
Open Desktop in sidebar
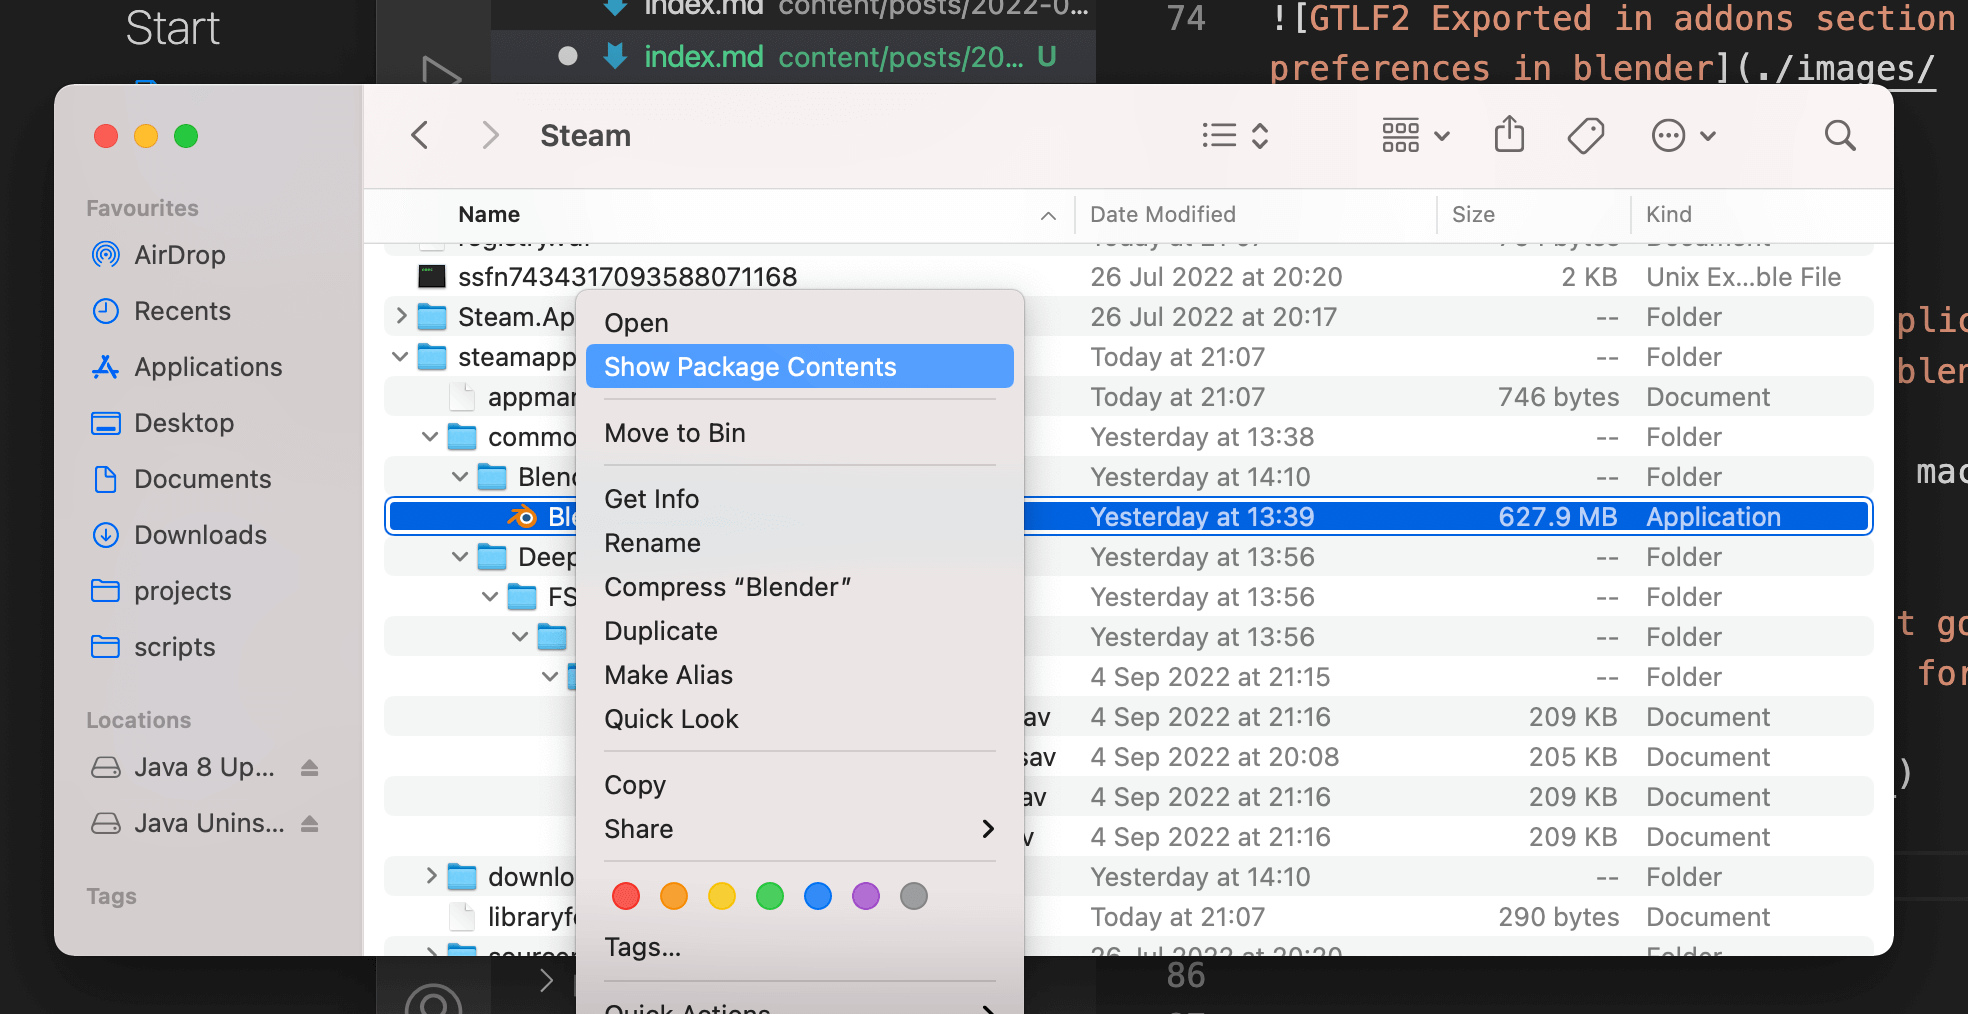pos(162,423)
